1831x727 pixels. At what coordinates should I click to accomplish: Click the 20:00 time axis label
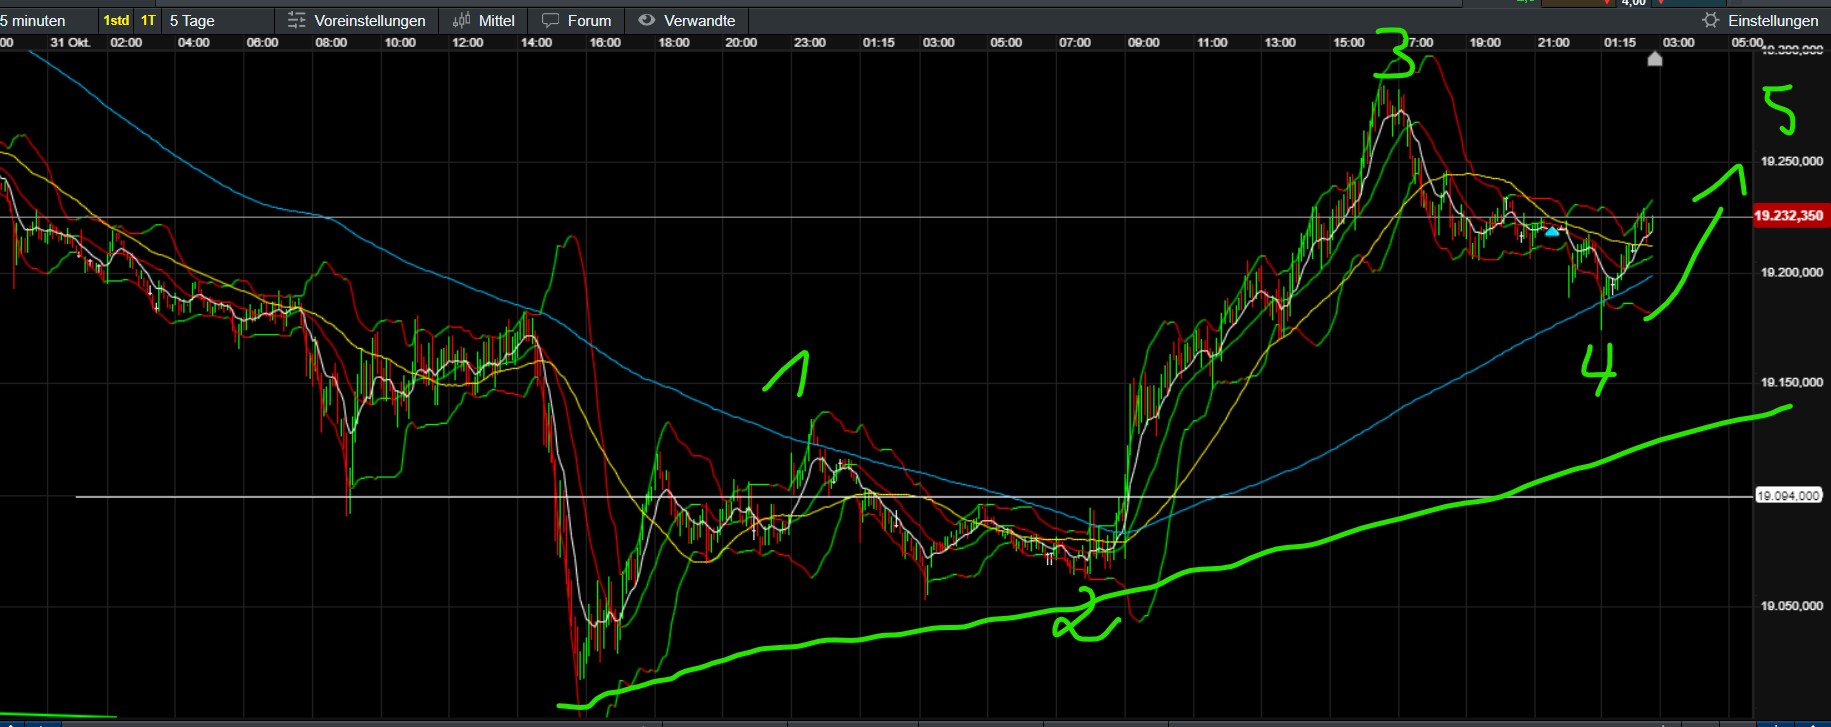(x=741, y=42)
